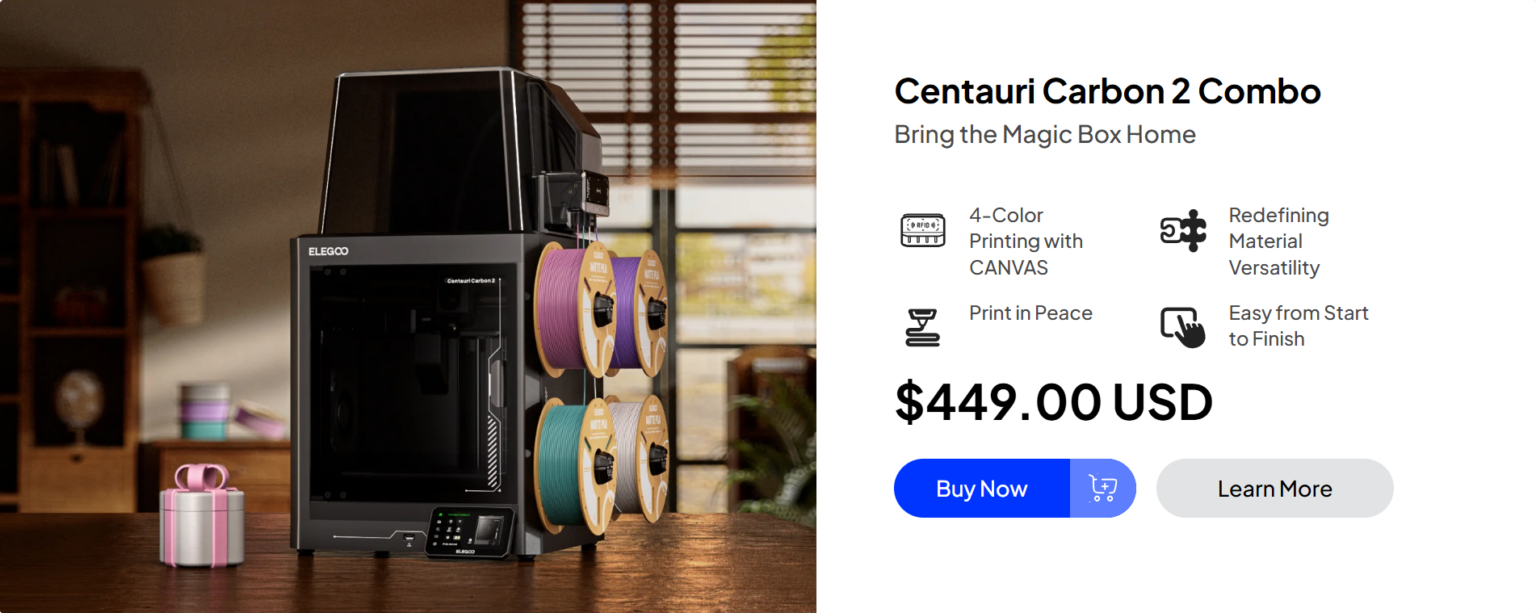Click the 4-Color Printing CANVAS icon
1536x613 pixels.
[922, 230]
